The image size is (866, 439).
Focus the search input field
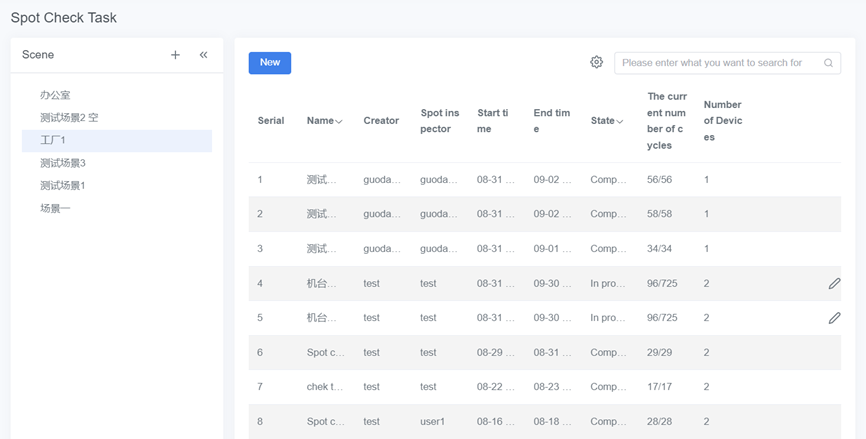[715, 63]
